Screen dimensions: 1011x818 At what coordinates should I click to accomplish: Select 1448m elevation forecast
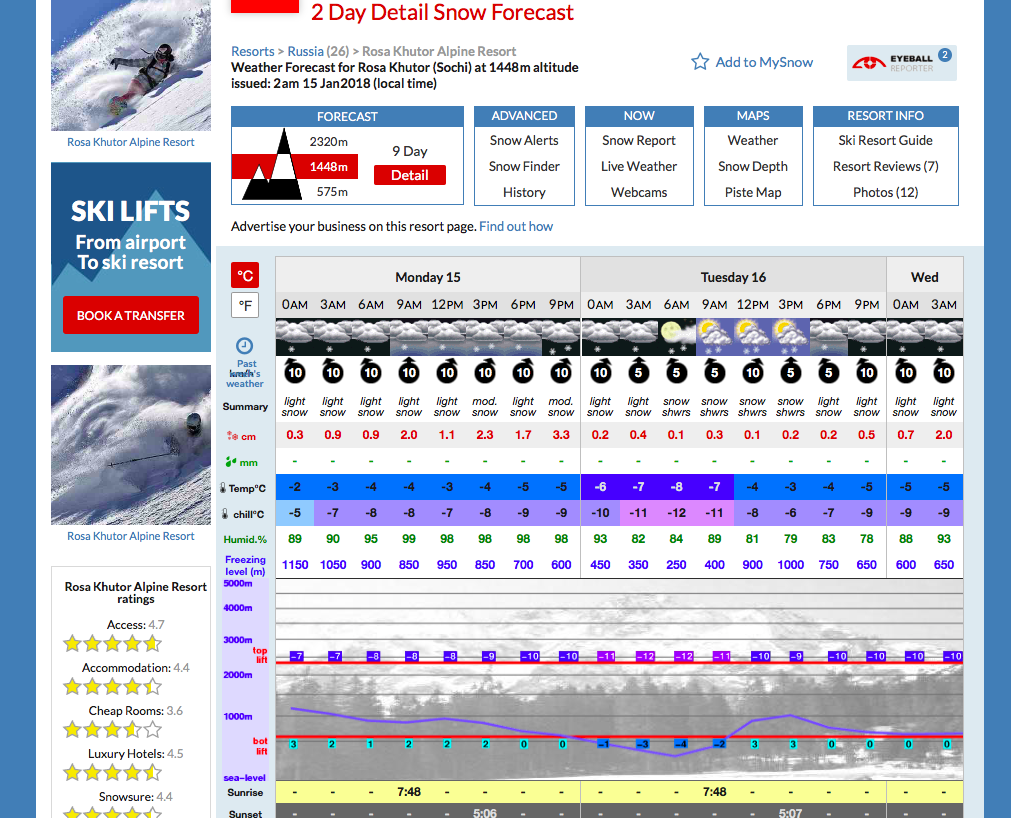pyautogui.click(x=328, y=167)
